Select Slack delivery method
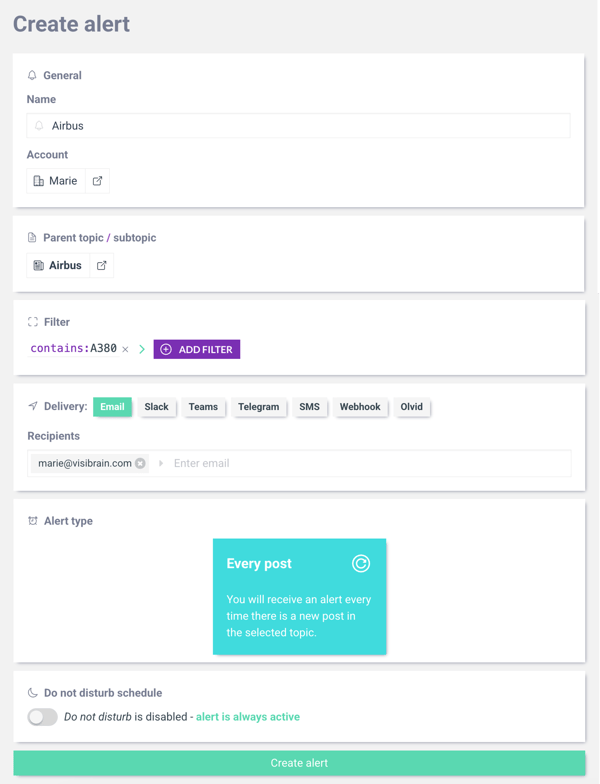The height and width of the screenshot is (784, 600). tap(156, 407)
